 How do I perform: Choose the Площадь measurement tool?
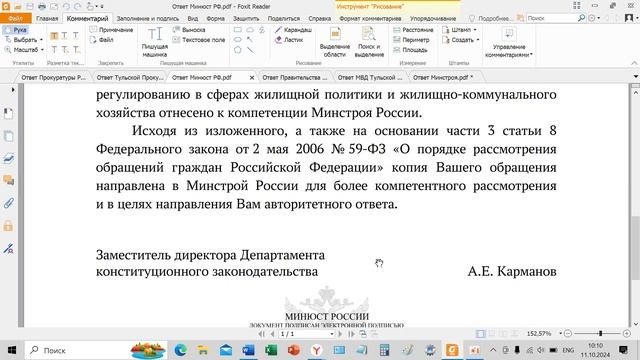pos(410,50)
